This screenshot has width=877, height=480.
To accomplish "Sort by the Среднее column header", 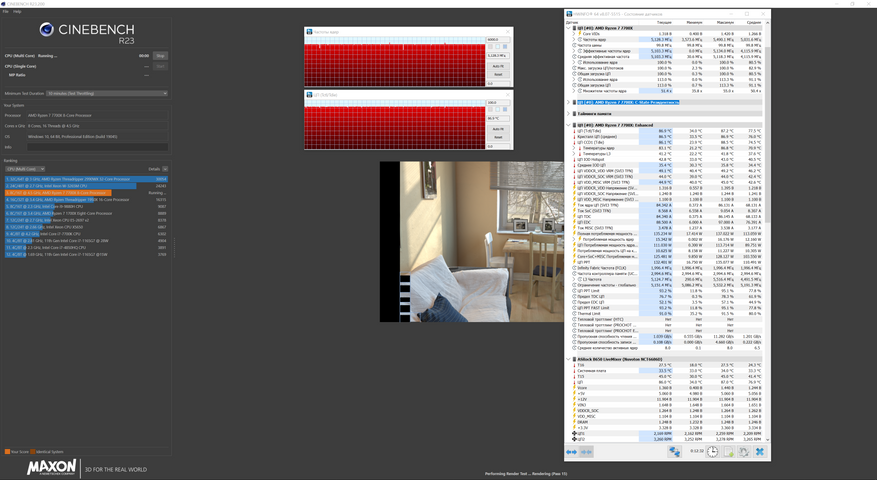I will (x=754, y=22).
